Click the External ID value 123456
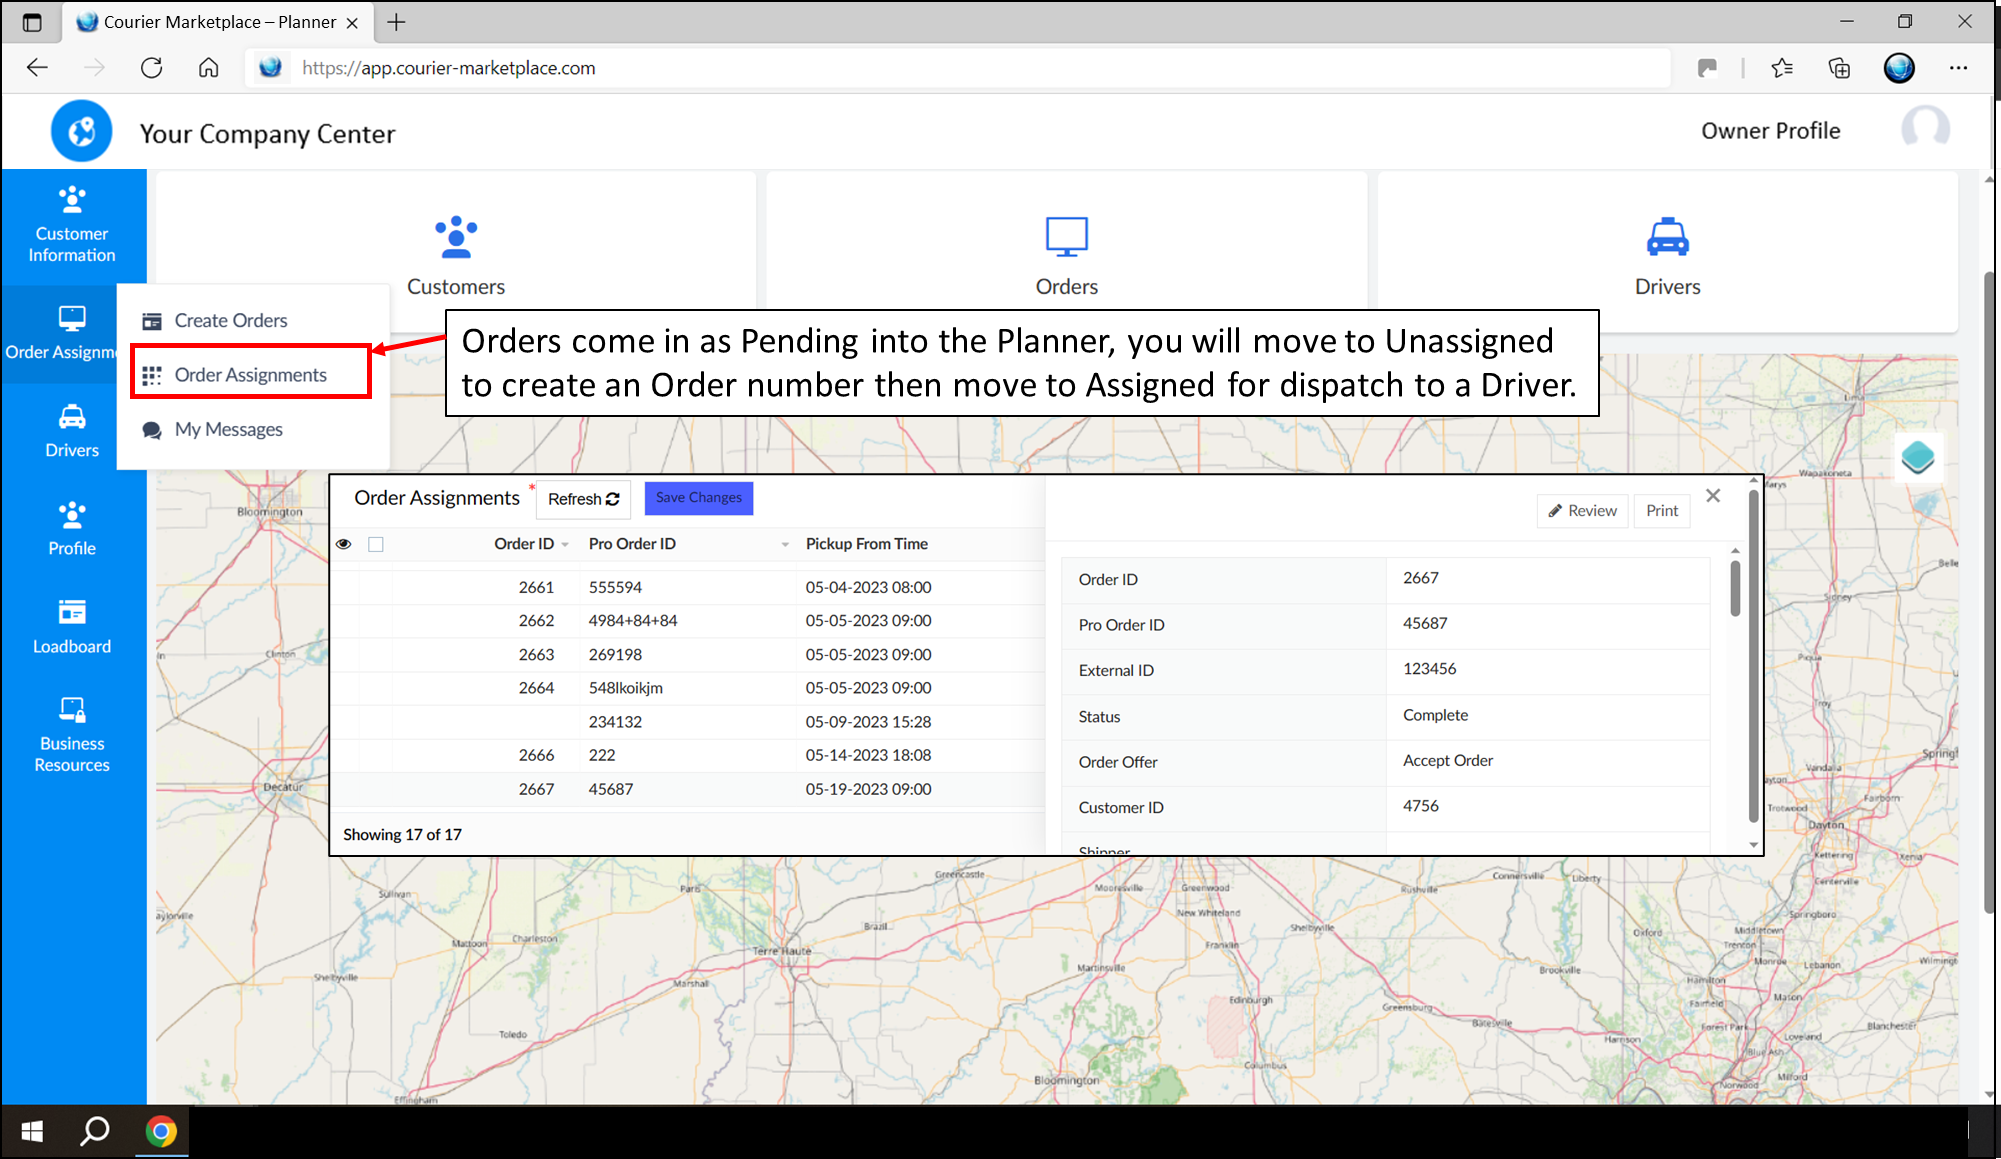This screenshot has width=2001, height=1159. [1429, 669]
